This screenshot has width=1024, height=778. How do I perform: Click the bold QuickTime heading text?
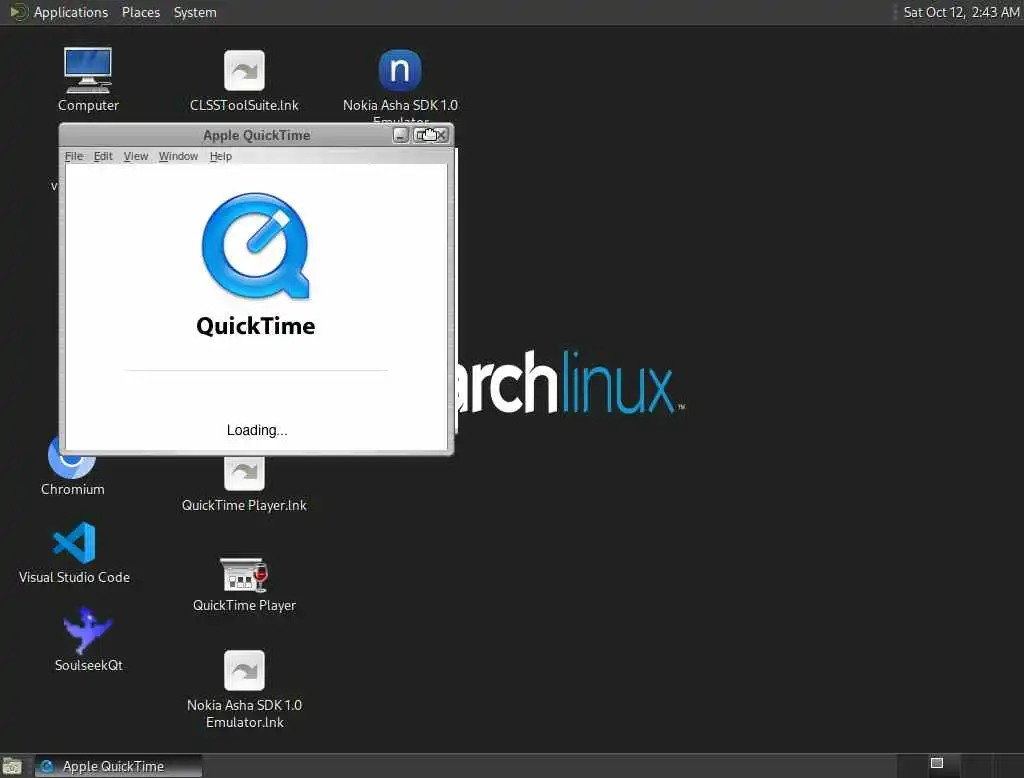click(255, 326)
